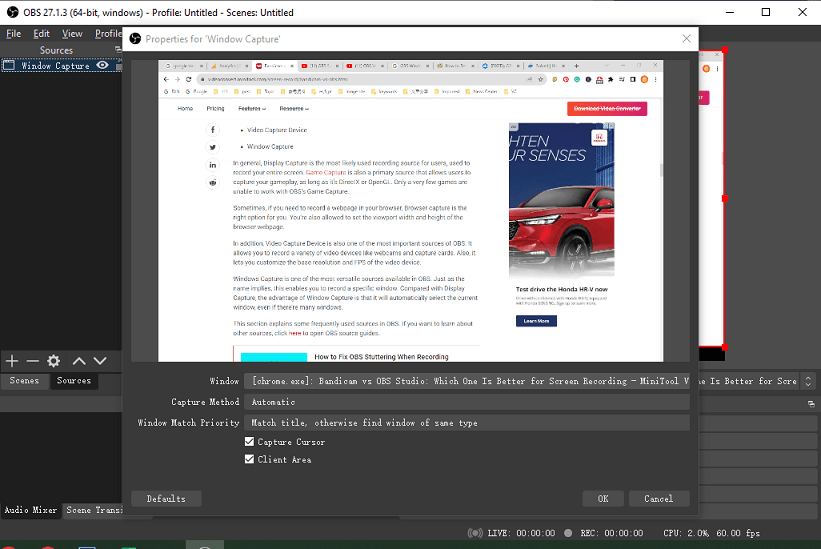Click the browser back arrow in the preview
The width and height of the screenshot is (821, 549).
pos(167,80)
